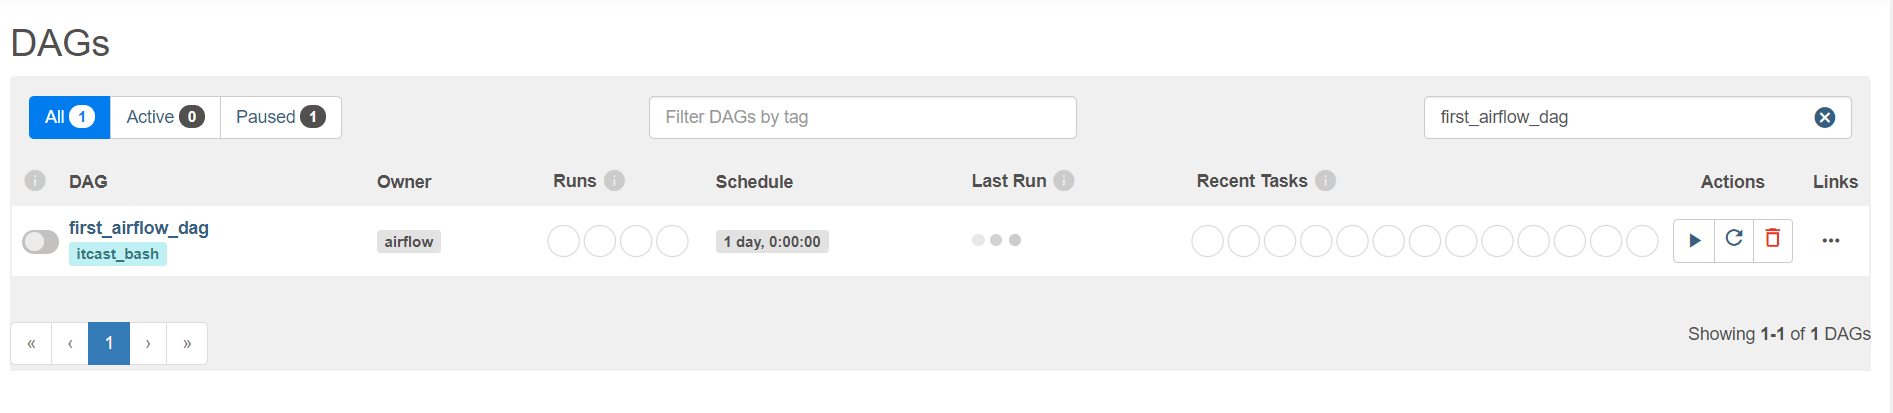Click the info icon beside Last Run
Viewport: 1893px width, 413px height.
point(1064,181)
